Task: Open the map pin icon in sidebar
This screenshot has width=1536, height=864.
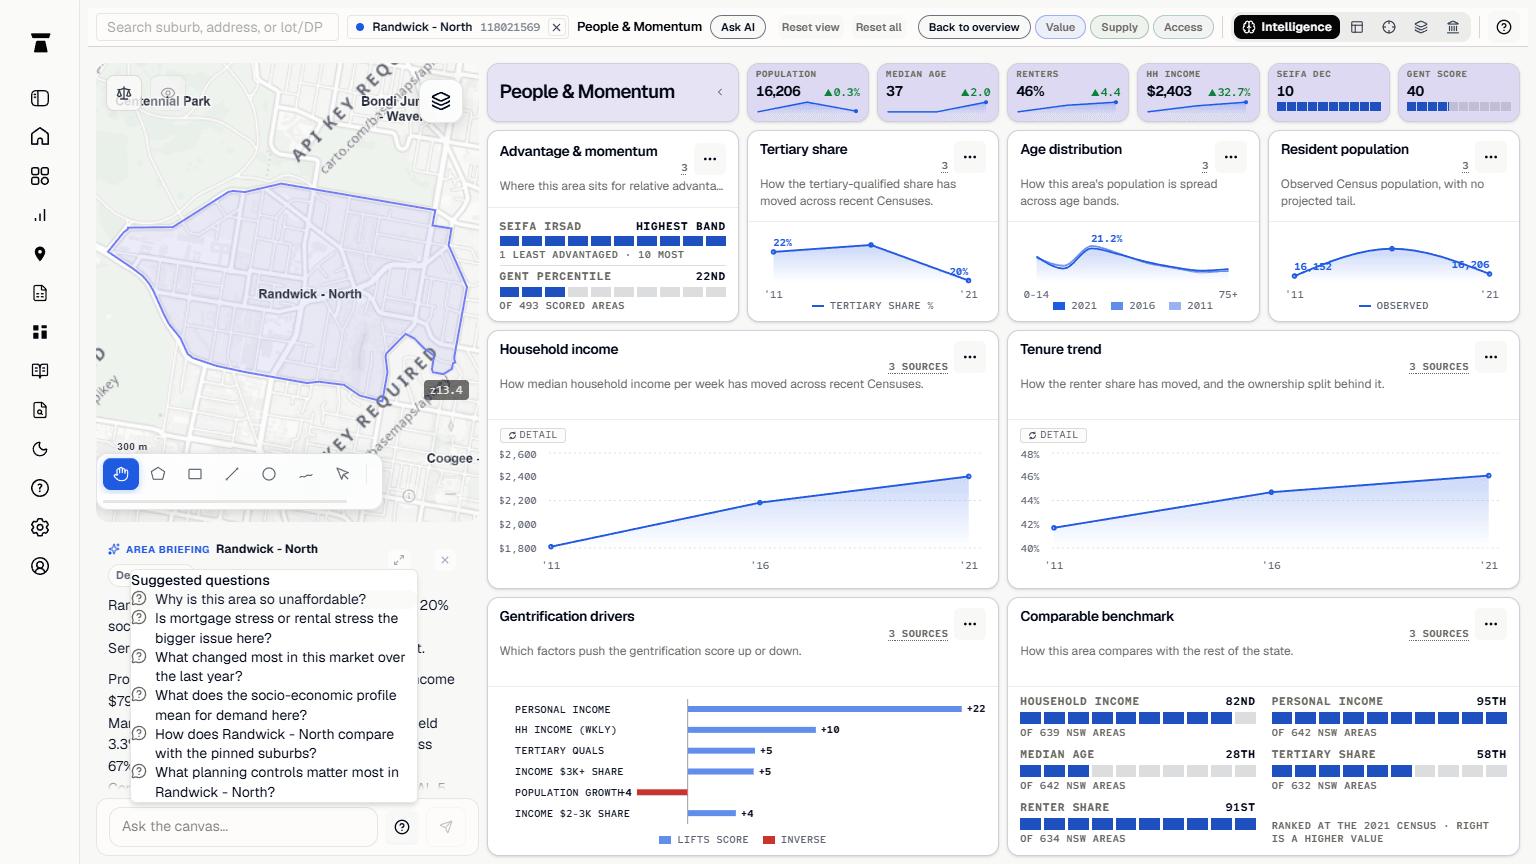Action: coord(40,254)
